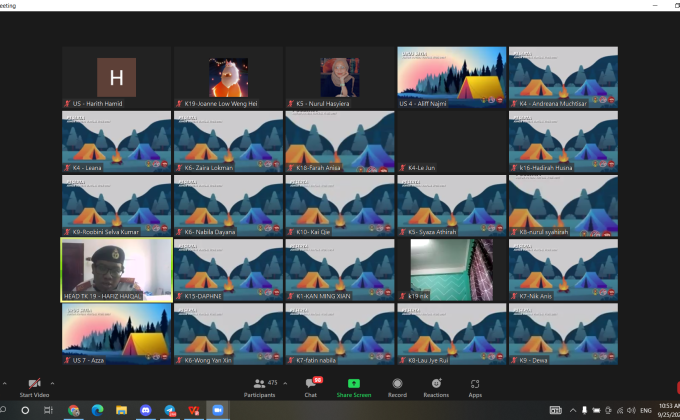The image size is (680, 420).
Task: Open Windows search from the taskbar
Action: [x=26, y=411]
